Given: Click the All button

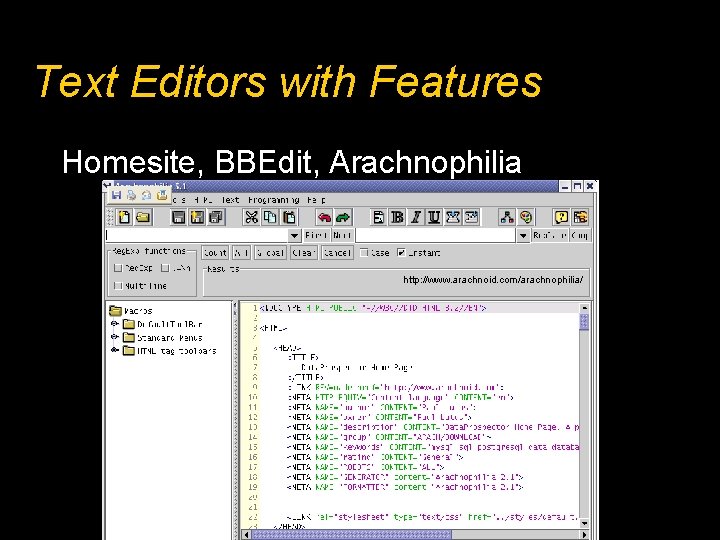Looking at the screenshot, I should point(241,253).
